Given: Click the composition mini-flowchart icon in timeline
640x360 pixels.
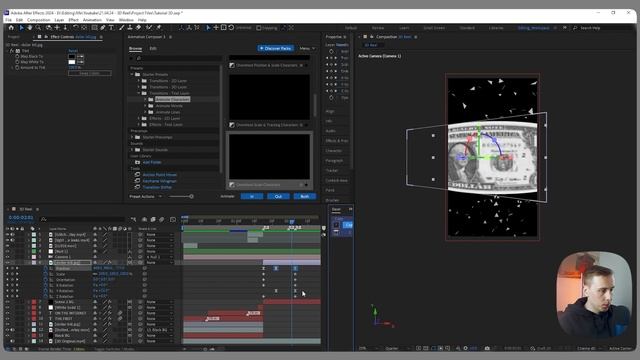Looking at the screenshot, I should 133,220.
